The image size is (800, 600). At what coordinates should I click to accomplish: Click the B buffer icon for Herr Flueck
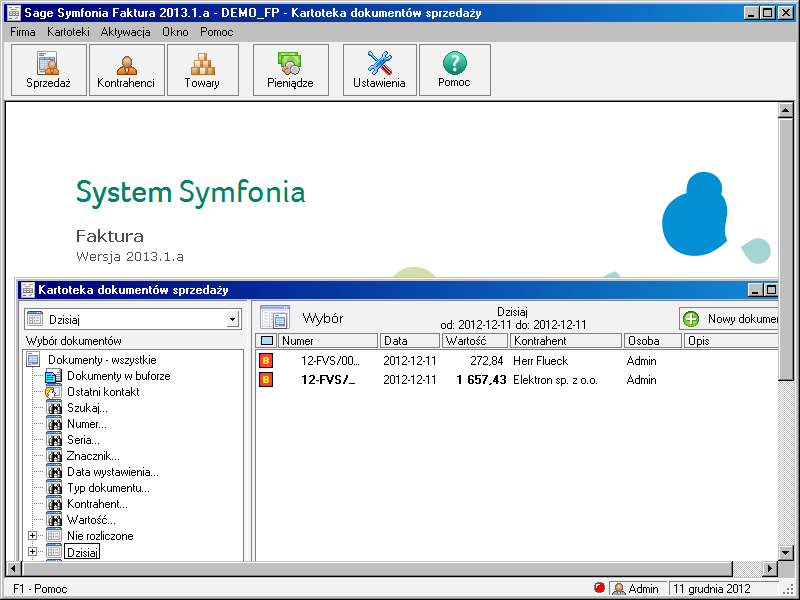(266, 361)
